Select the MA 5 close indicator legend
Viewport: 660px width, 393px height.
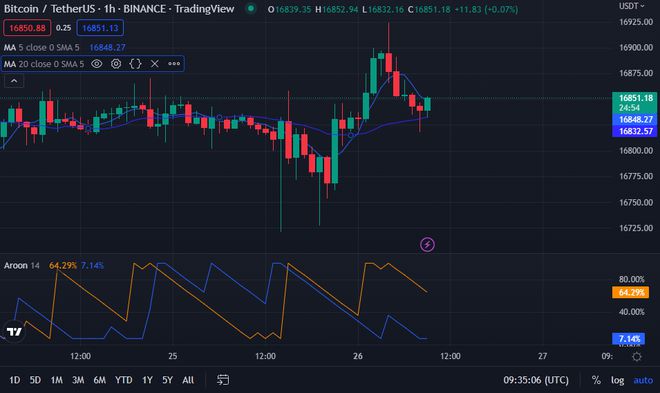pyautogui.click(x=42, y=48)
